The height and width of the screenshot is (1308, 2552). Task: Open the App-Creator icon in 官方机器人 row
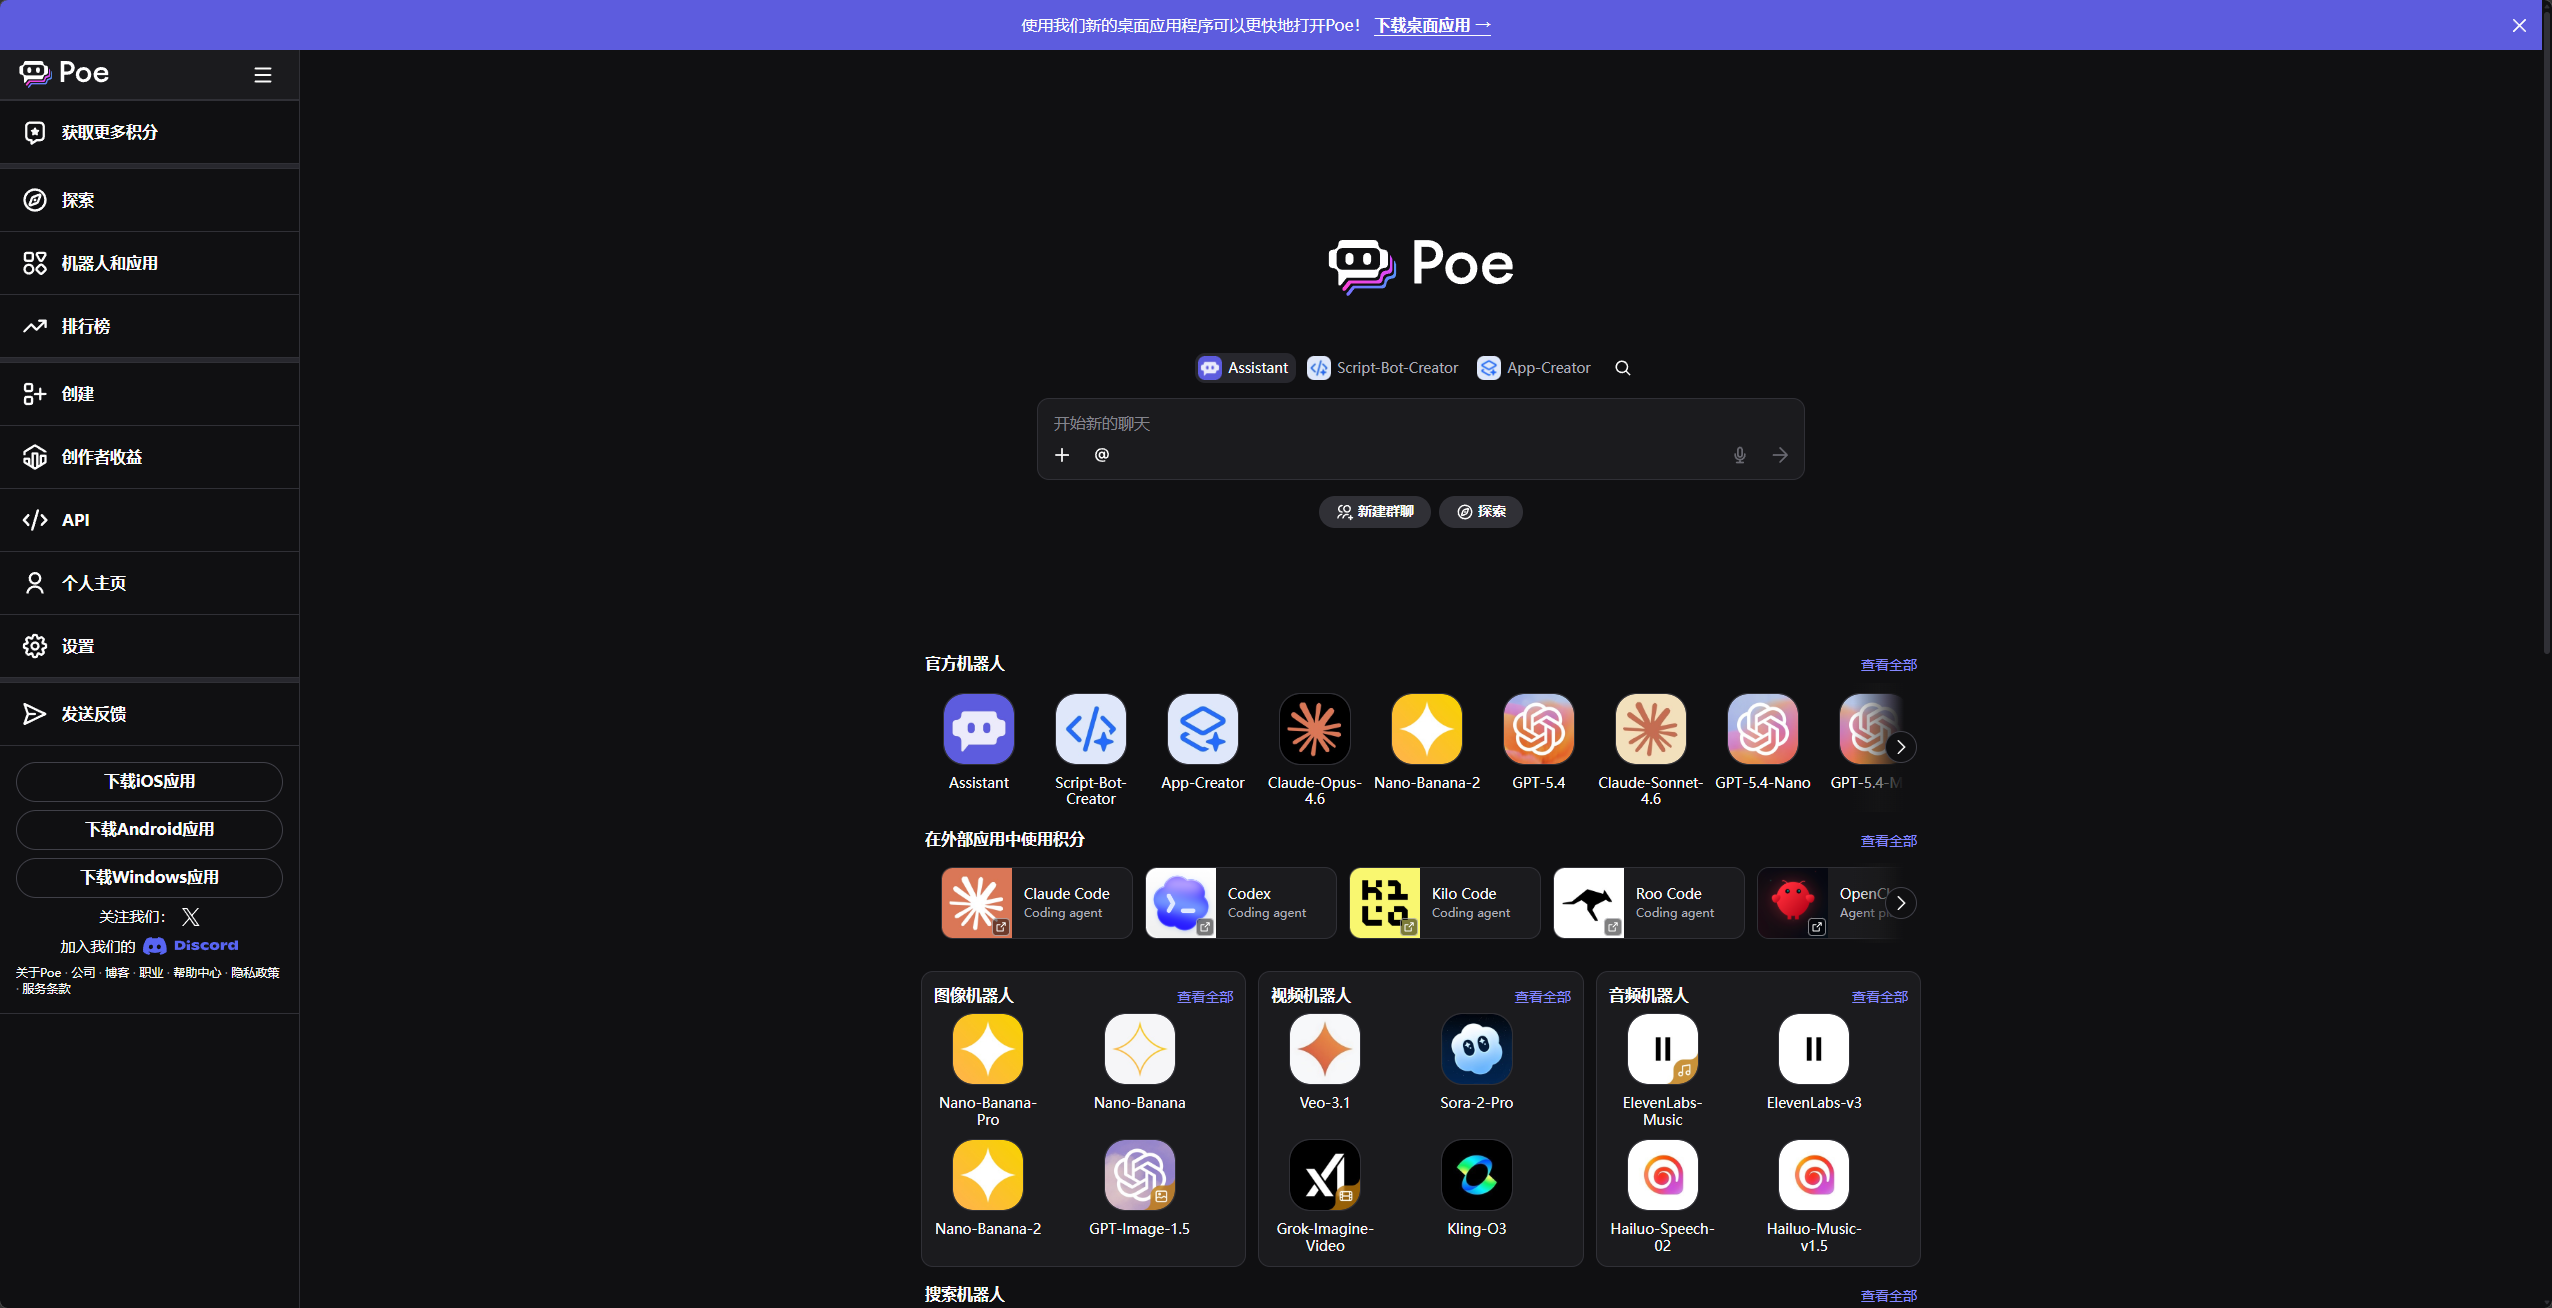pos(1203,729)
